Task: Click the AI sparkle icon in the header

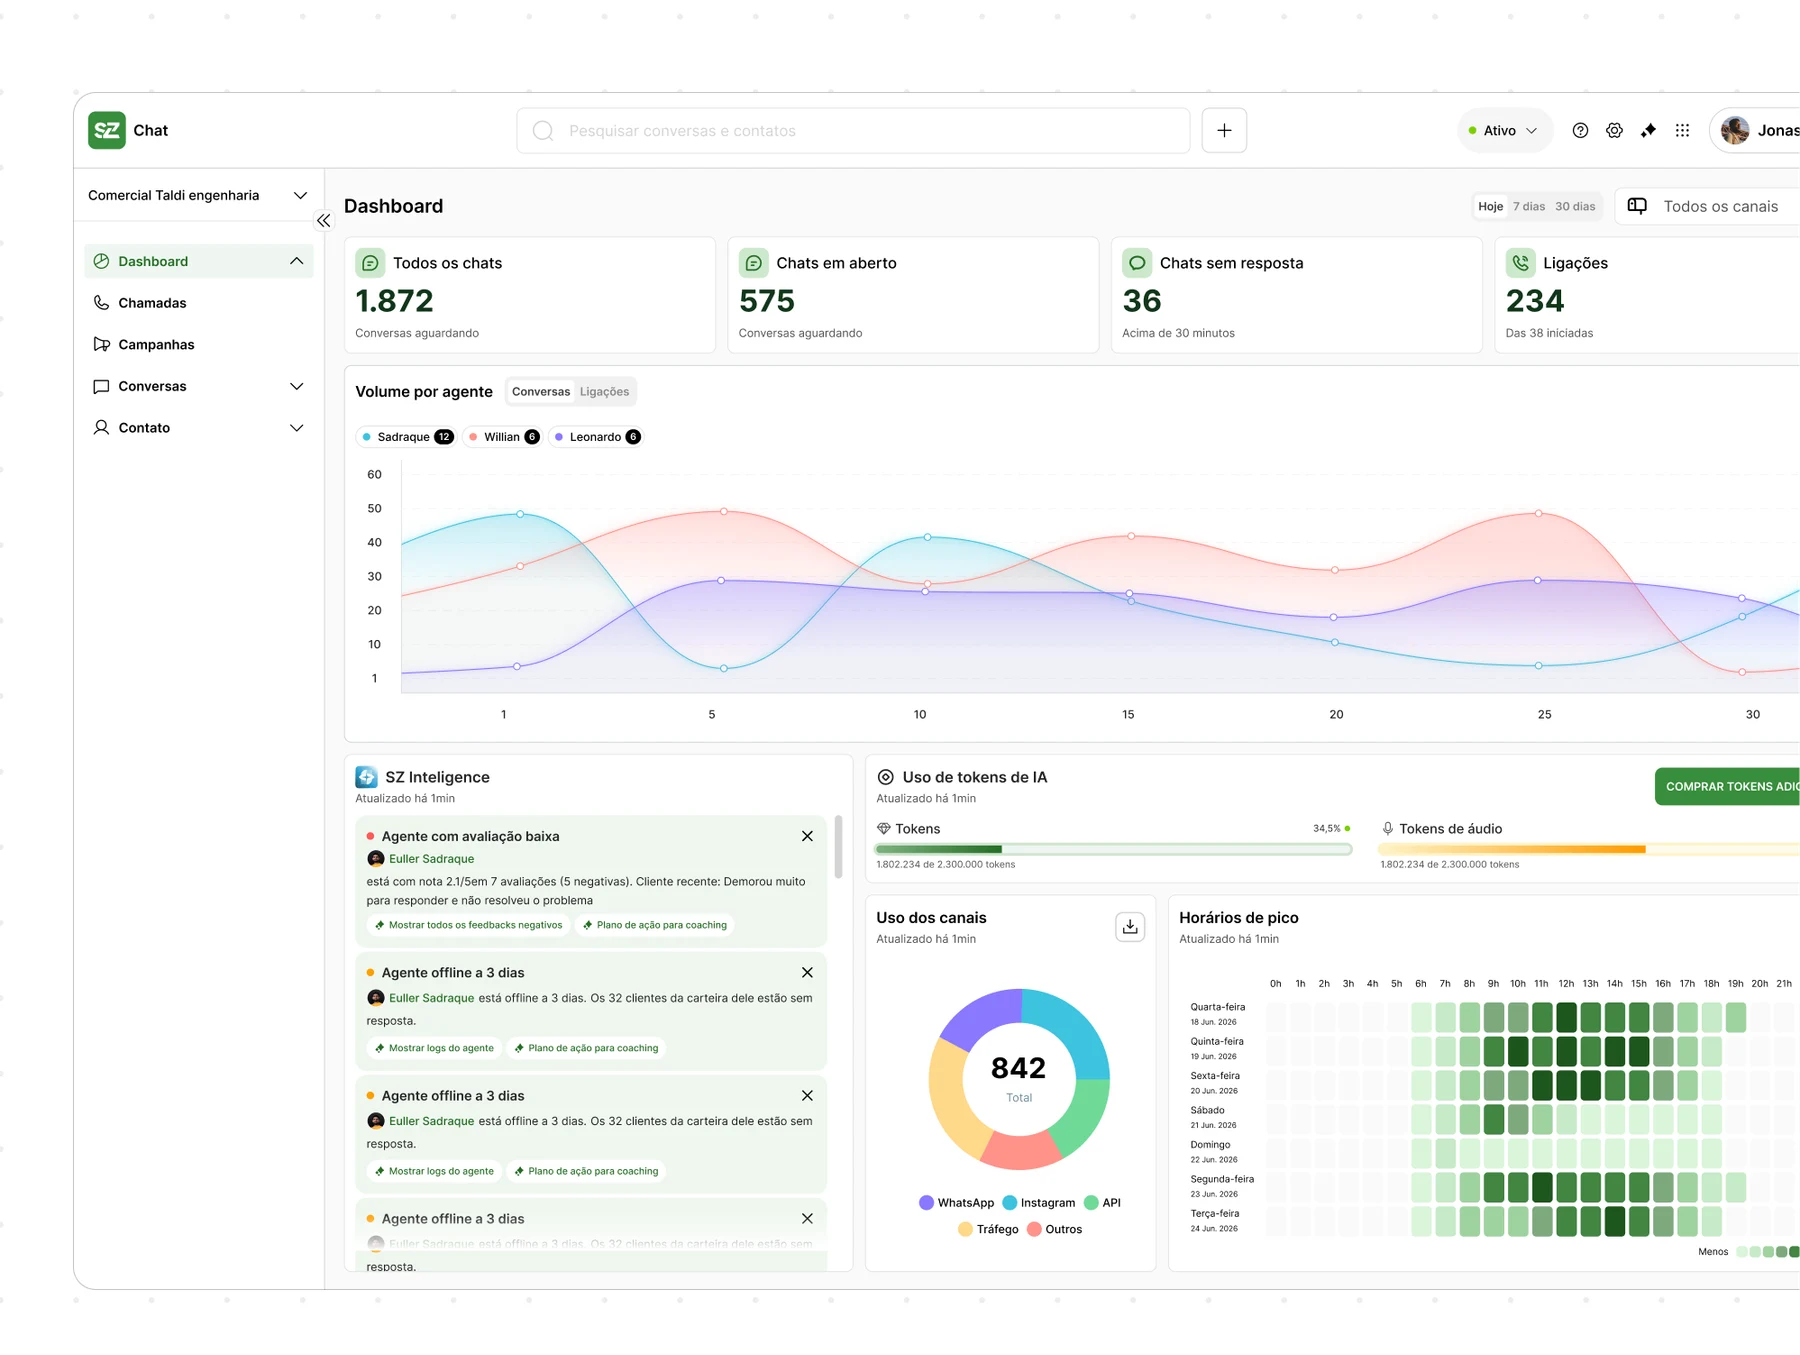Action: [1648, 131]
